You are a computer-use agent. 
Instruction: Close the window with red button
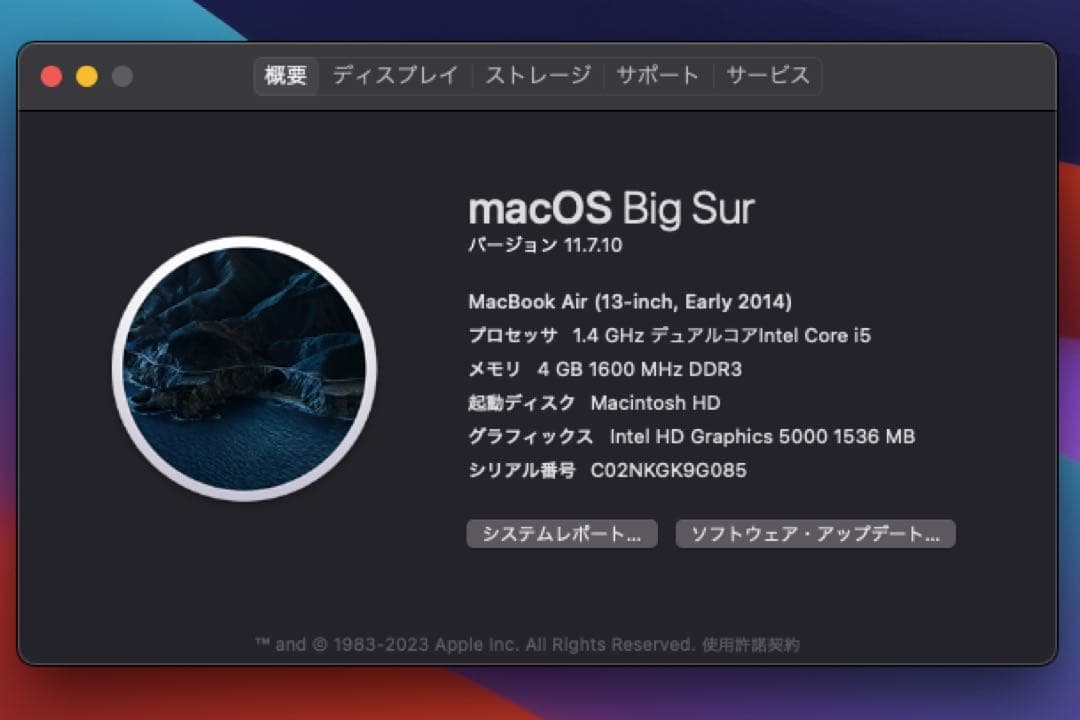[52, 76]
